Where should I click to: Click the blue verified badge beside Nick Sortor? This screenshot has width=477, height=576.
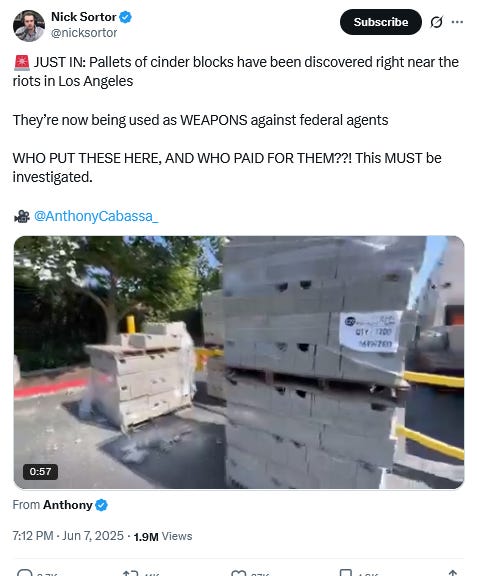[126, 17]
